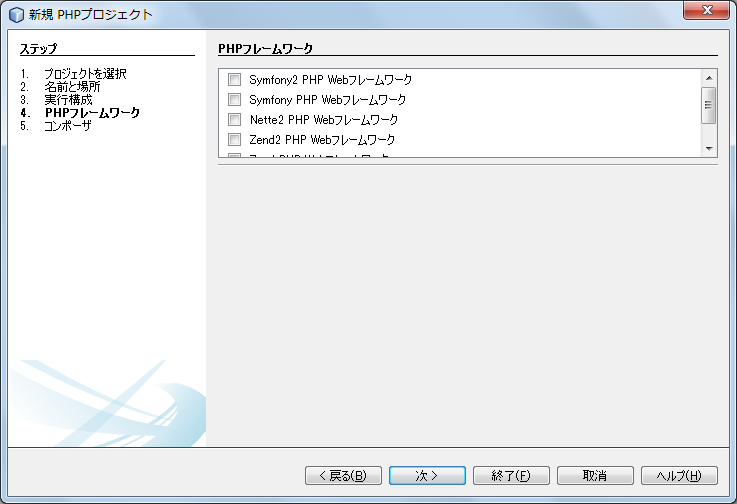
Task: Click the 戻る(B) back button
Action: (x=343, y=475)
